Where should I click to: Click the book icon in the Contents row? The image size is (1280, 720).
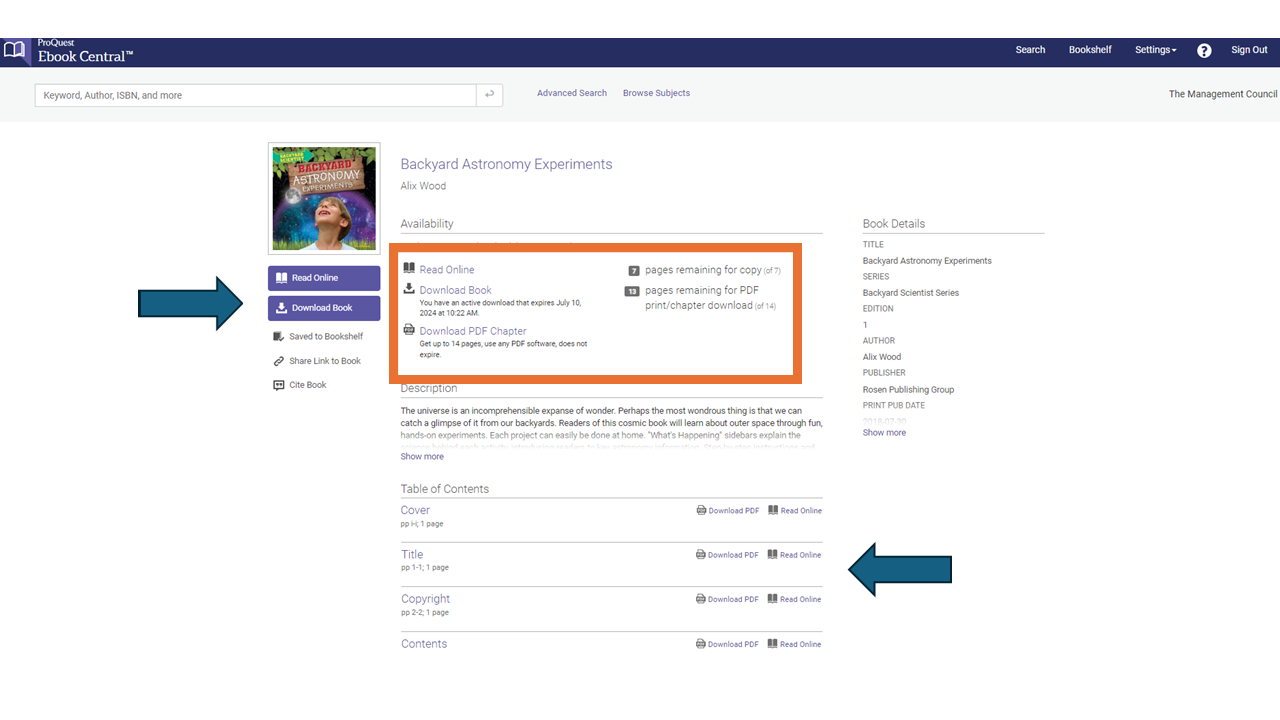tap(773, 644)
